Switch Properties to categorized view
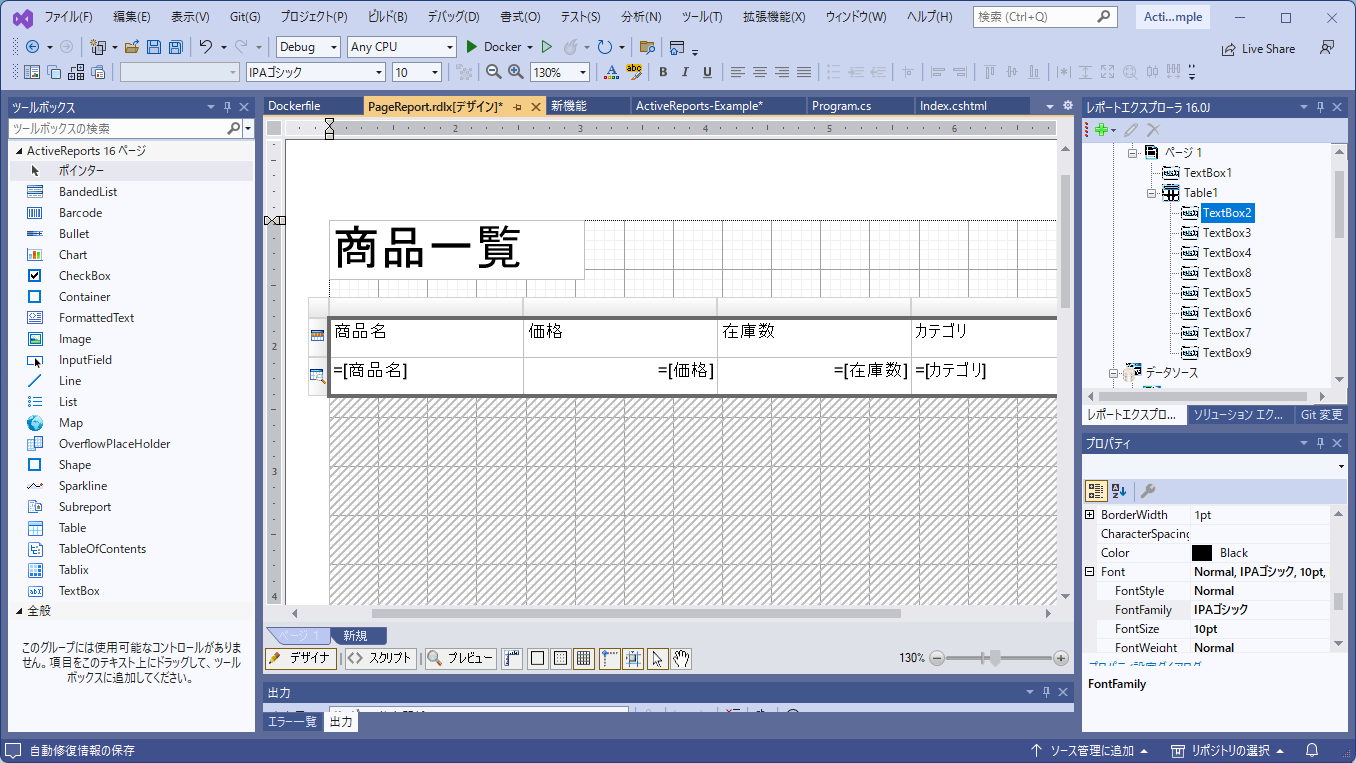 (x=1096, y=491)
